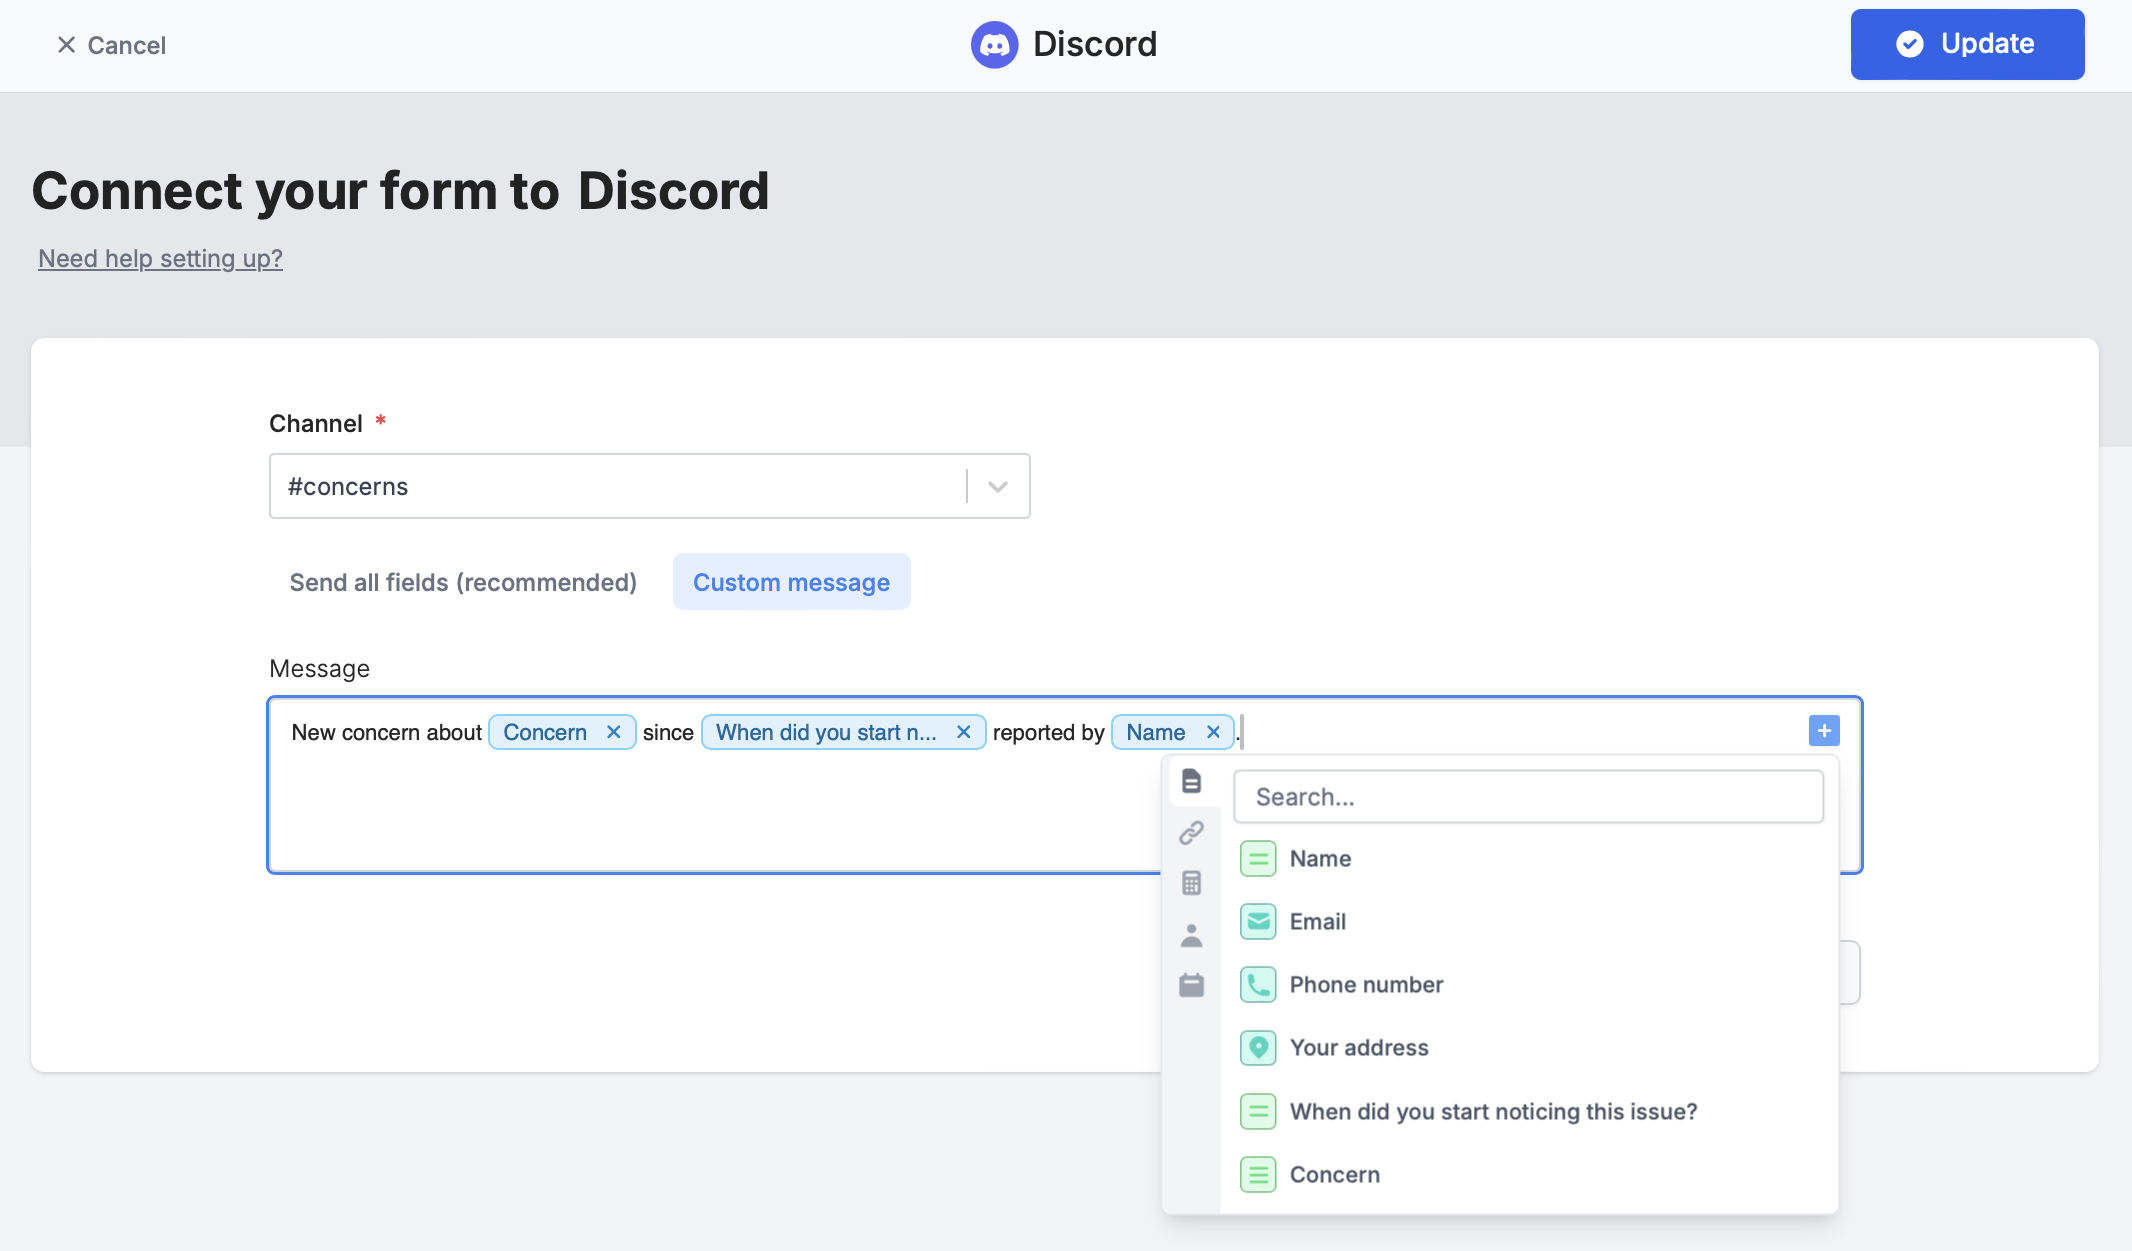Screen dimensions: 2132x1251
Task: Select the Custom message tab
Action: click(791, 582)
